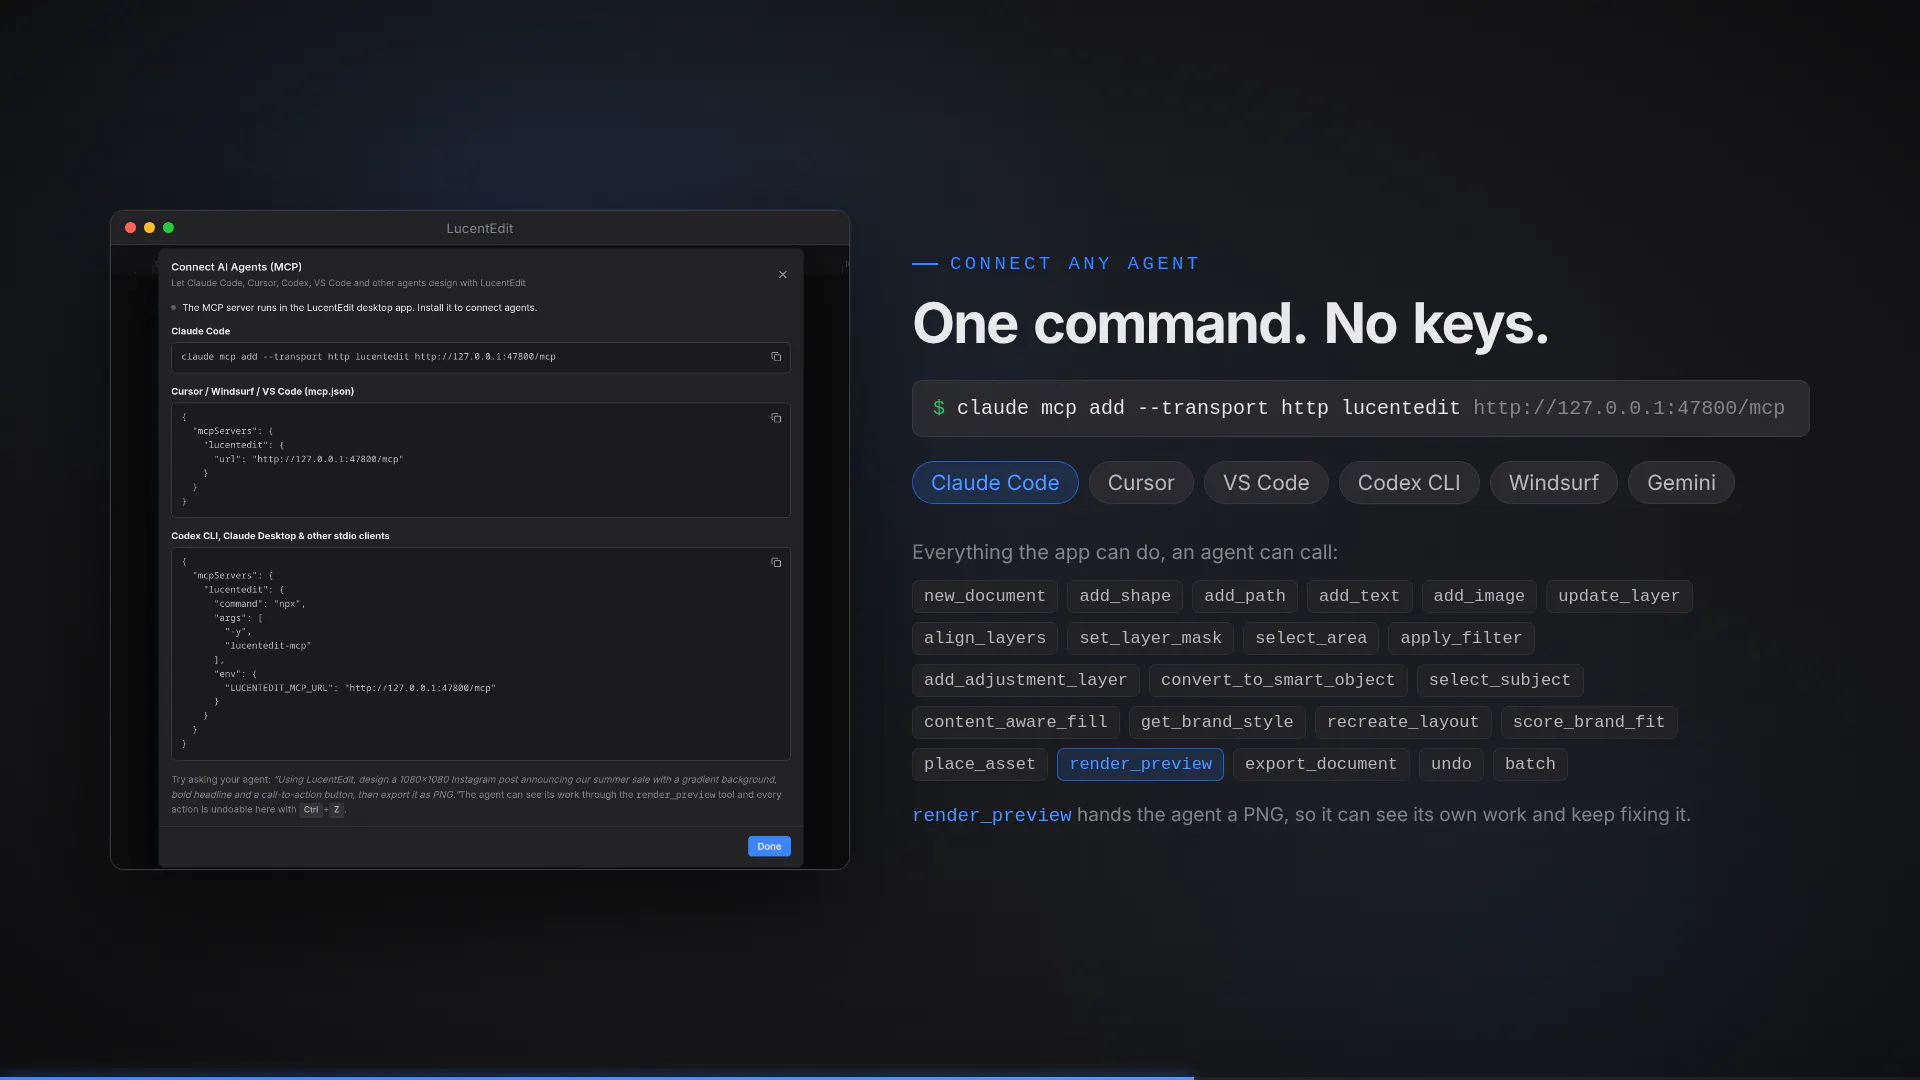
Task: Click the claude mcp add command box
Action: [1360, 408]
